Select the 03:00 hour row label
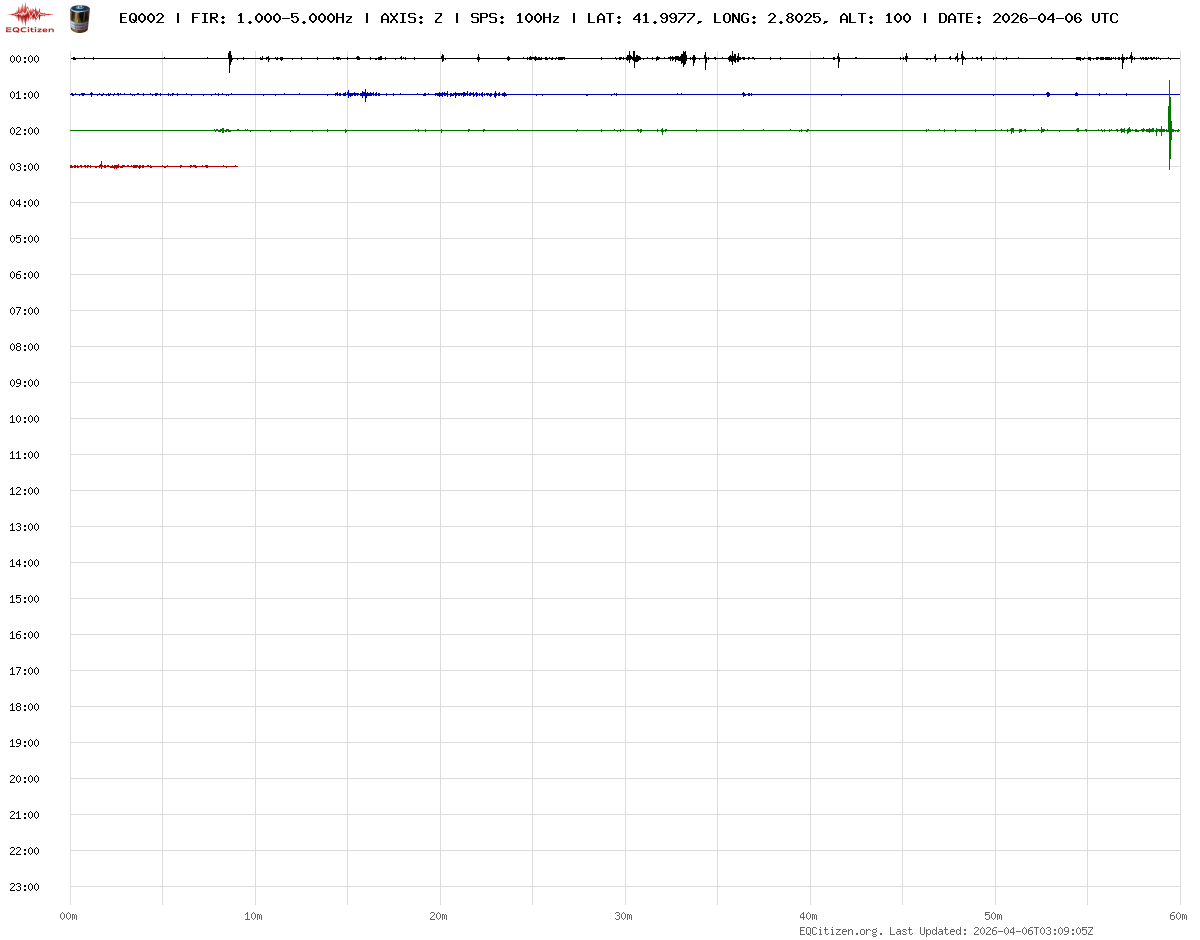 (24, 167)
